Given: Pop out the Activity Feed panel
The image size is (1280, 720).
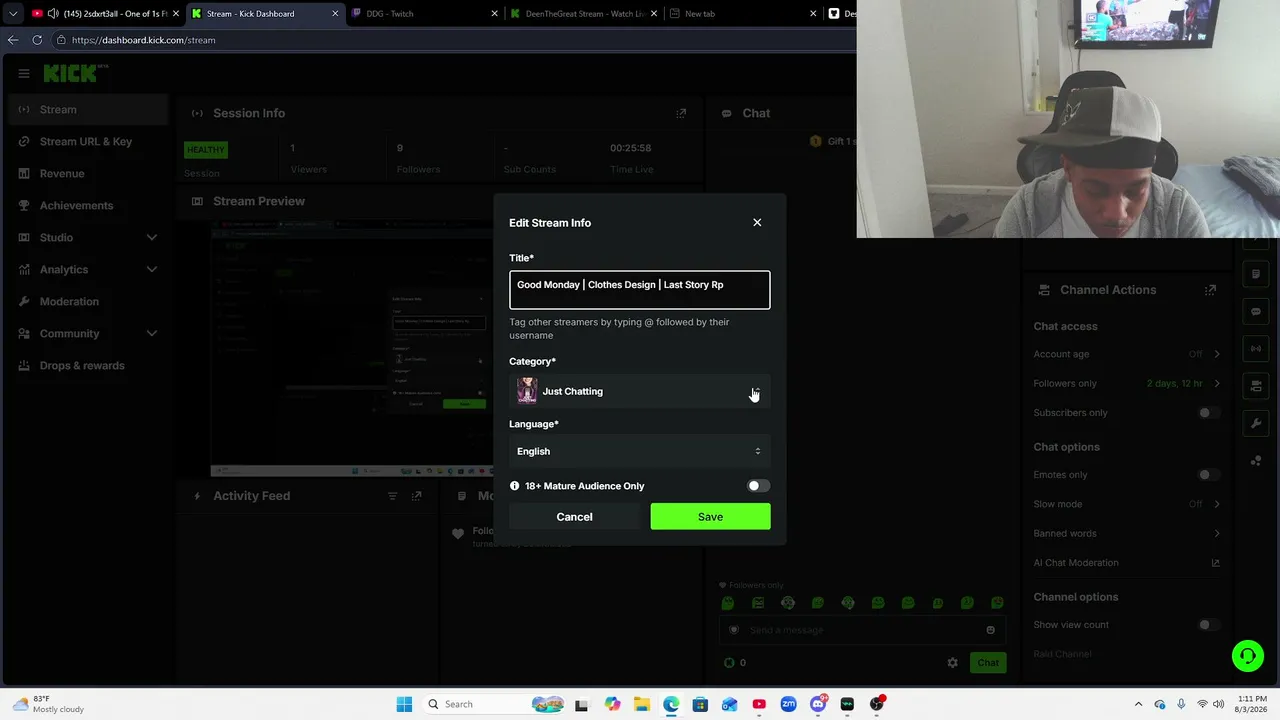Looking at the screenshot, I should 417,496.
